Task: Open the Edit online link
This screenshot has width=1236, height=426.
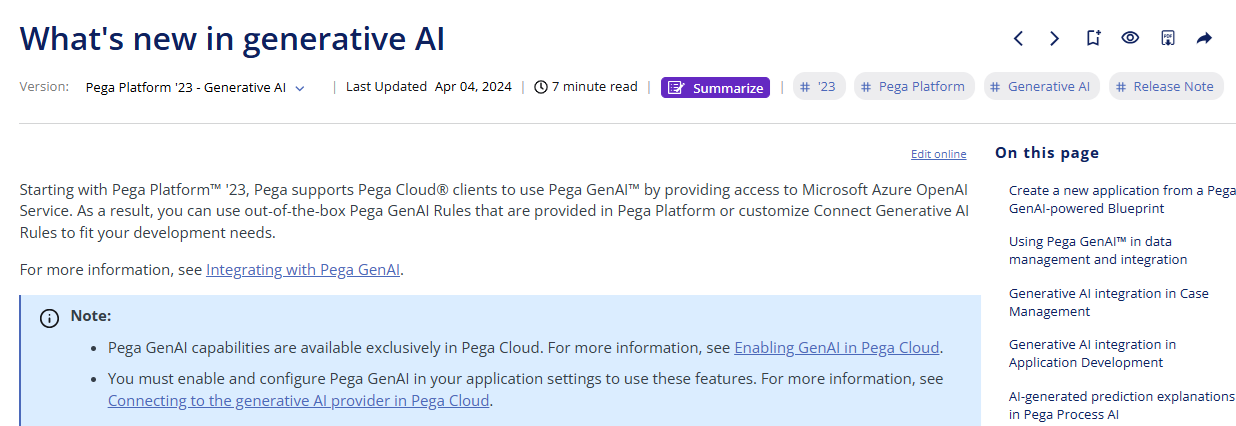Action: tap(938, 154)
